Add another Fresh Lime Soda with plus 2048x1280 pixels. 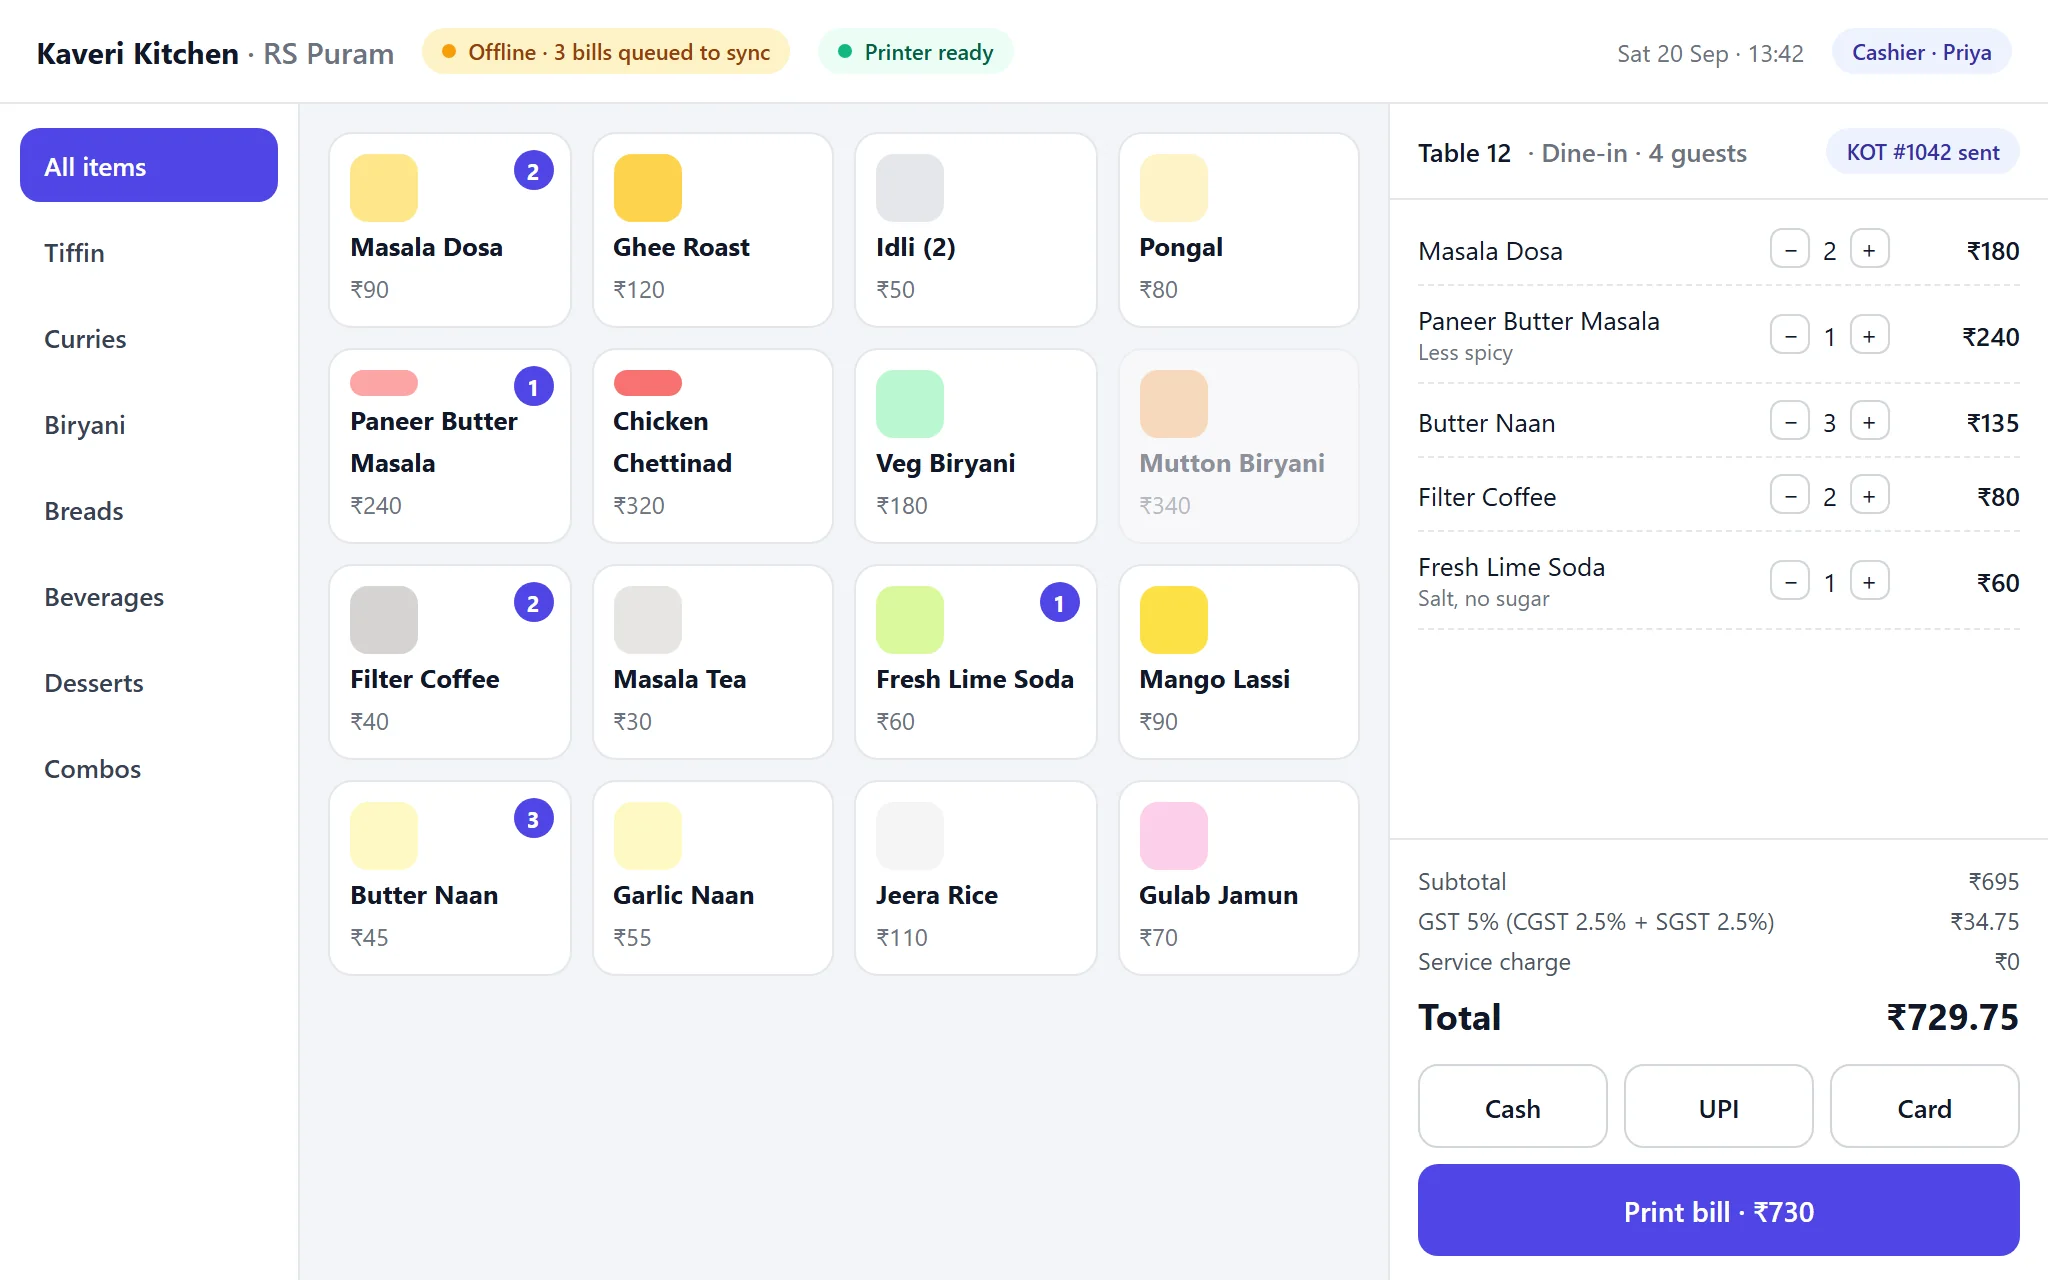pos(1869,582)
